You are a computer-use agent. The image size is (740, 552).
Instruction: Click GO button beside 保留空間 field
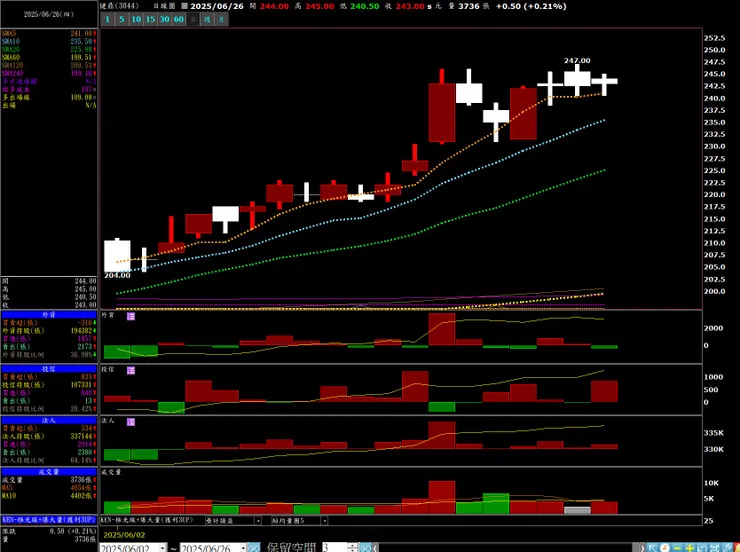coord(365,548)
